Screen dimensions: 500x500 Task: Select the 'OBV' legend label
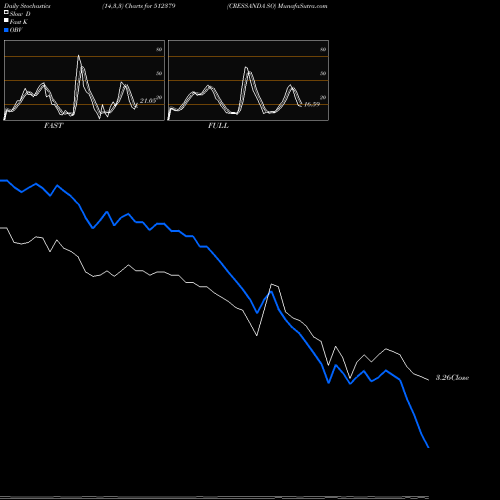16,30
